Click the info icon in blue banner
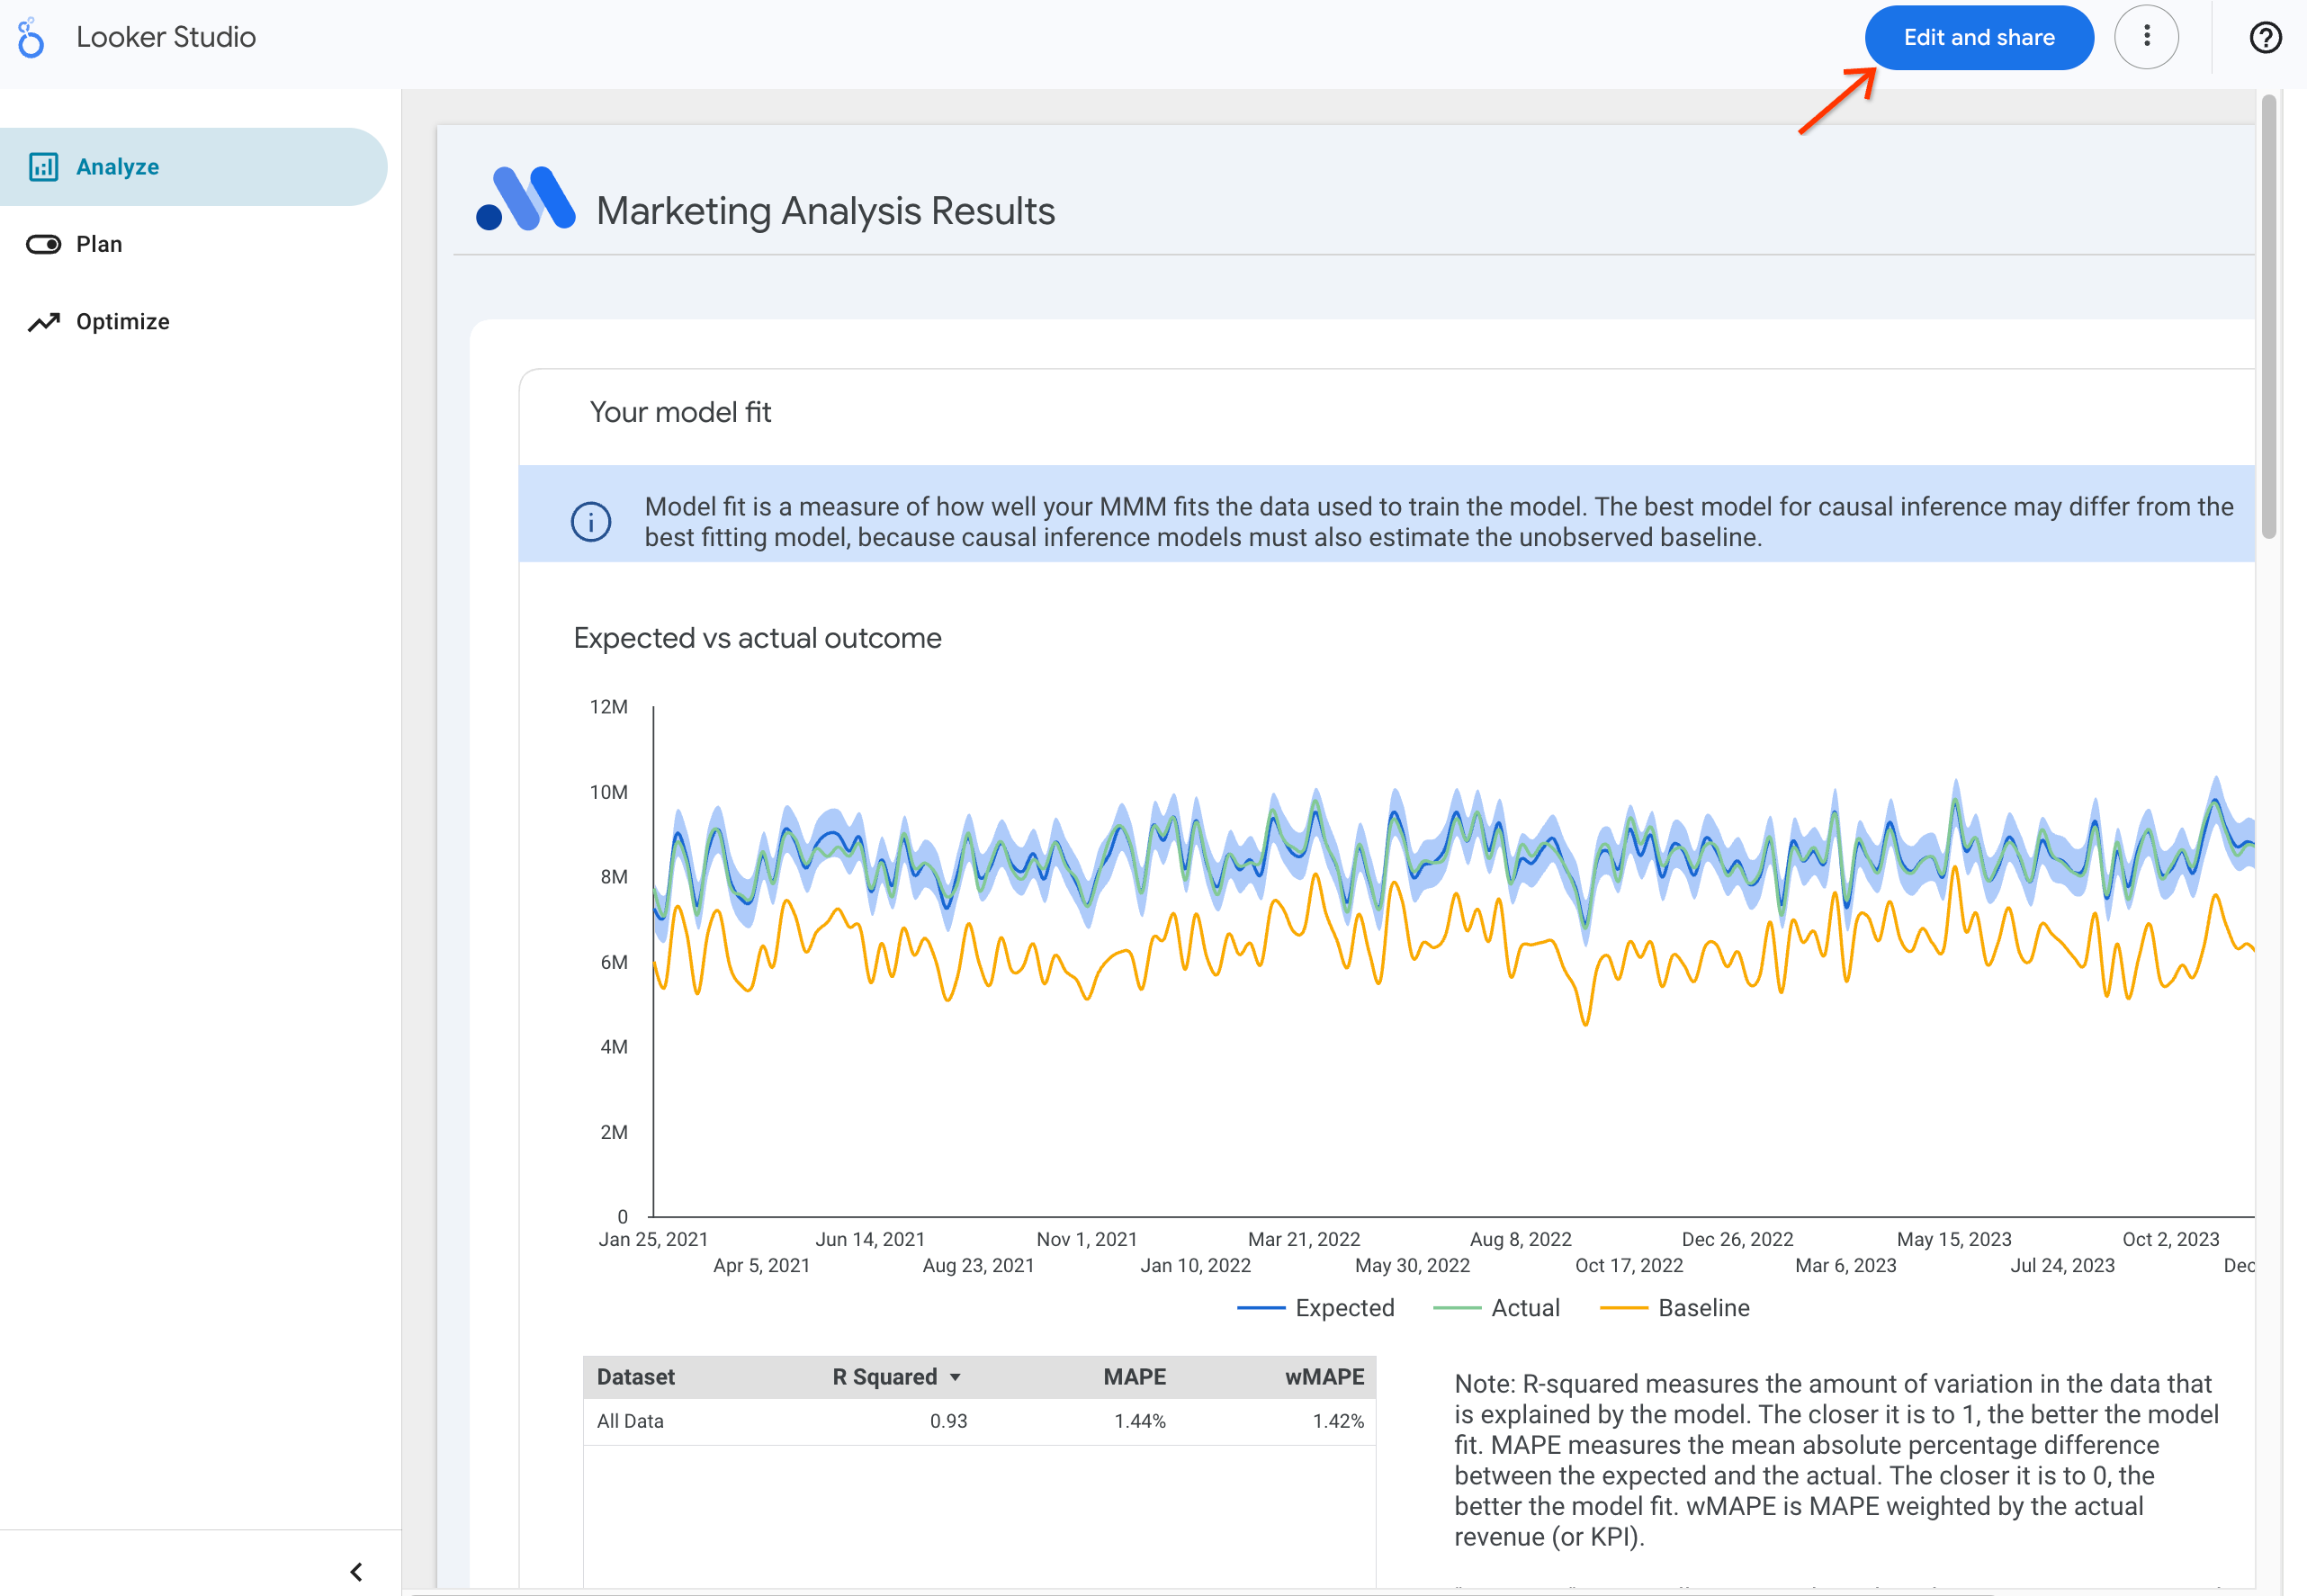Screen dimensions: 2307x1596 click(x=591, y=522)
